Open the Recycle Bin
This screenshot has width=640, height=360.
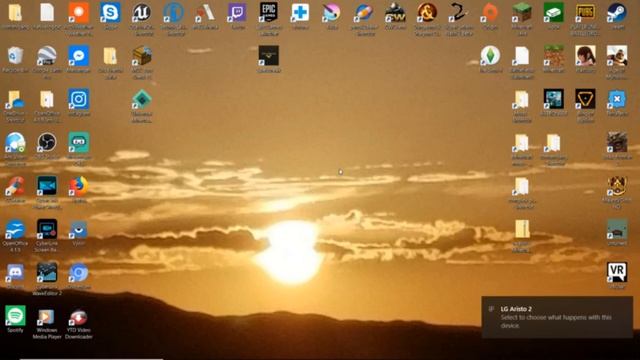[x=15, y=56]
